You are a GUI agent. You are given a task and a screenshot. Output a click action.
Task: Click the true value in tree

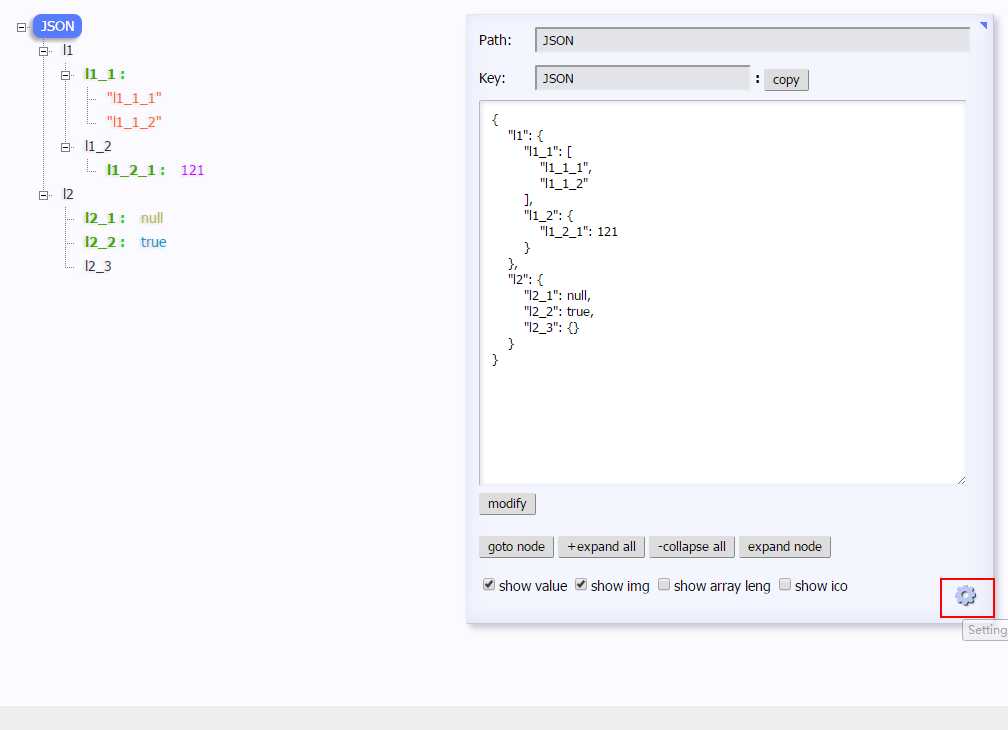pos(153,242)
